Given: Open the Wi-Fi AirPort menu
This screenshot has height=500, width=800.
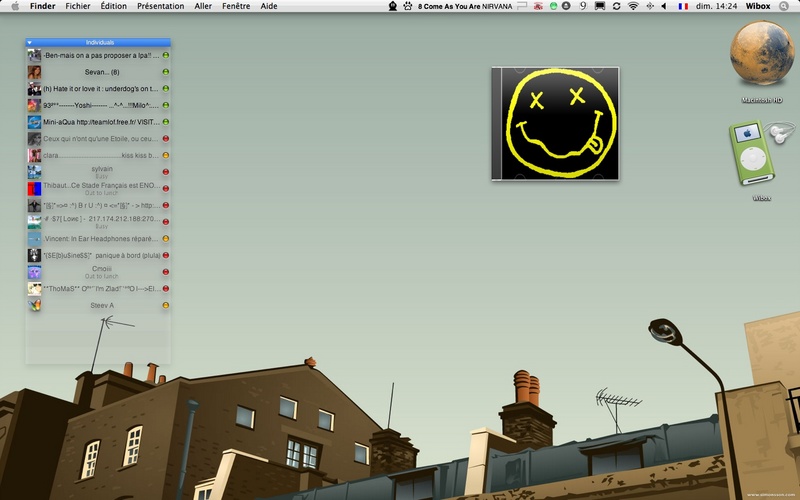Looking at the screenshot, I should tap(633, 6).
